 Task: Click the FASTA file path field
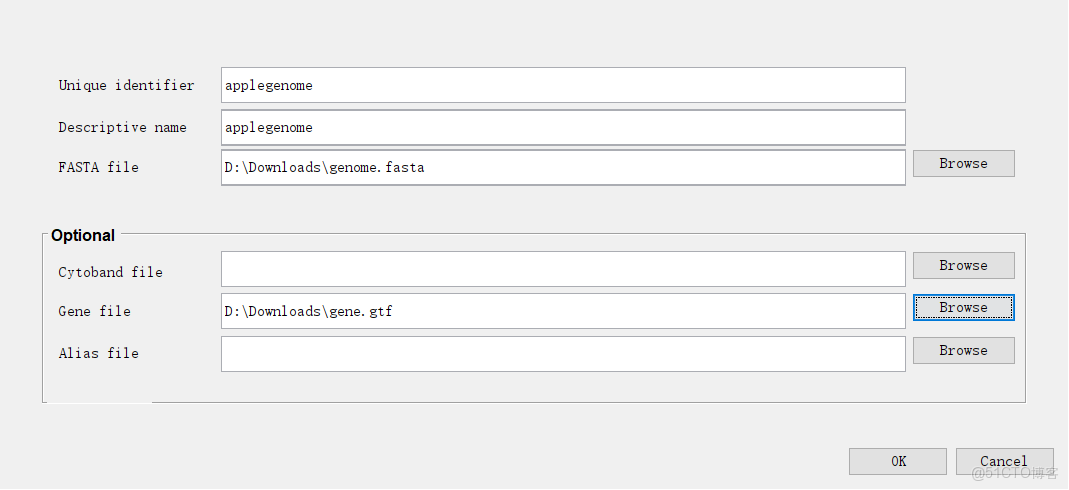click(x=563, y=167)
